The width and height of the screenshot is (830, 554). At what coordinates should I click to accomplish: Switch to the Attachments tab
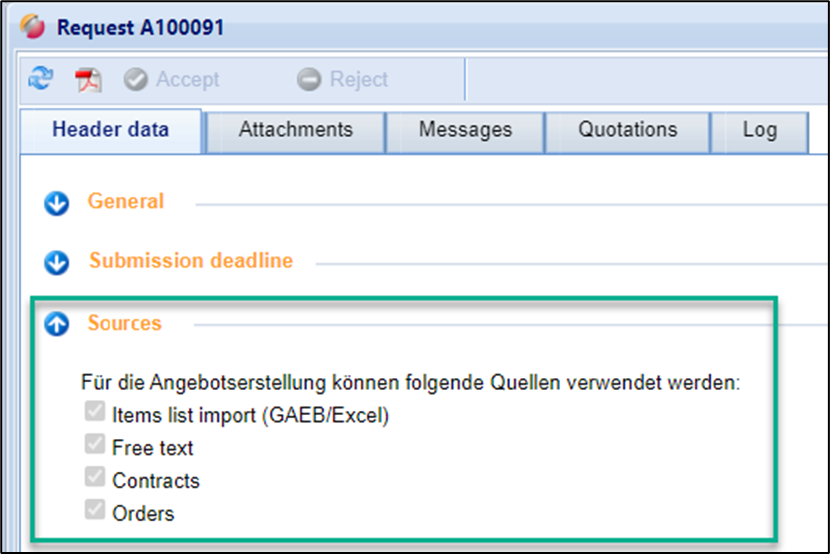(295, 130)
